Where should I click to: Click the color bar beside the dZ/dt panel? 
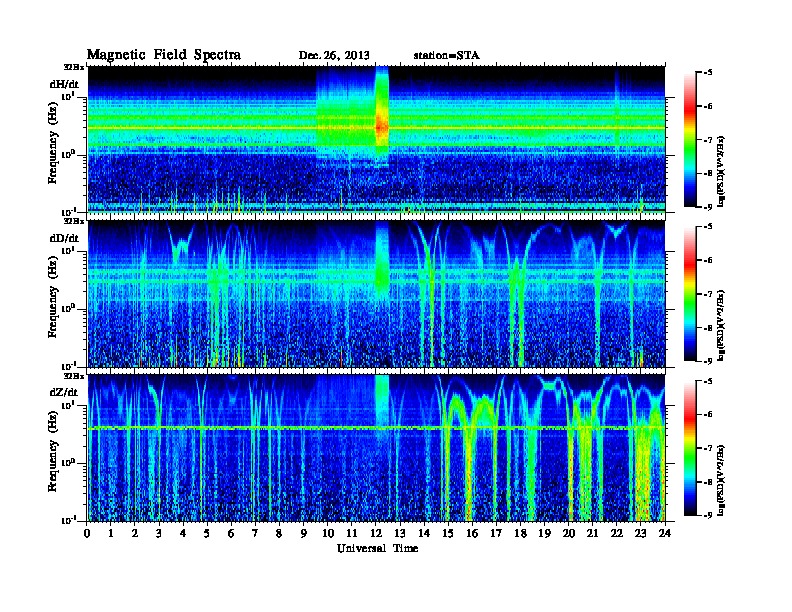tap(690, 448)
